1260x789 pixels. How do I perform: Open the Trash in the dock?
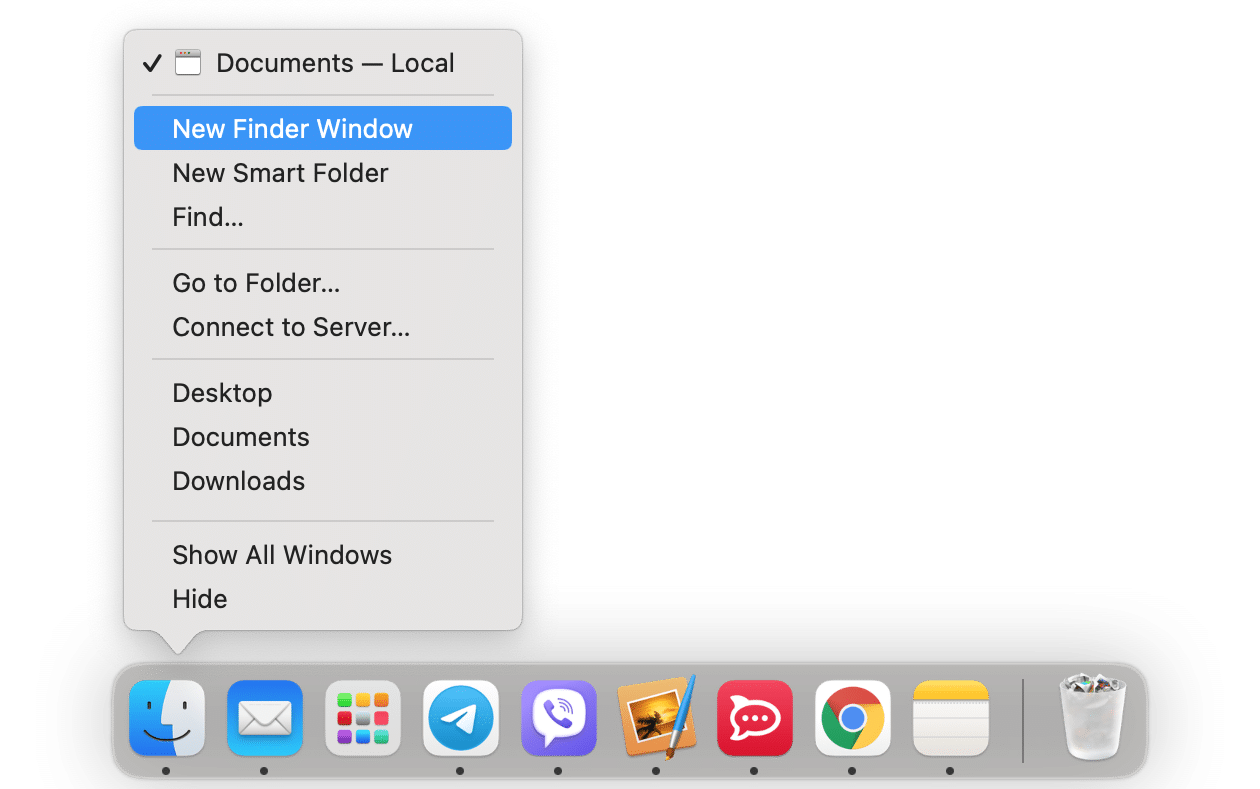pyautogui.click(x=1092, y=716)
